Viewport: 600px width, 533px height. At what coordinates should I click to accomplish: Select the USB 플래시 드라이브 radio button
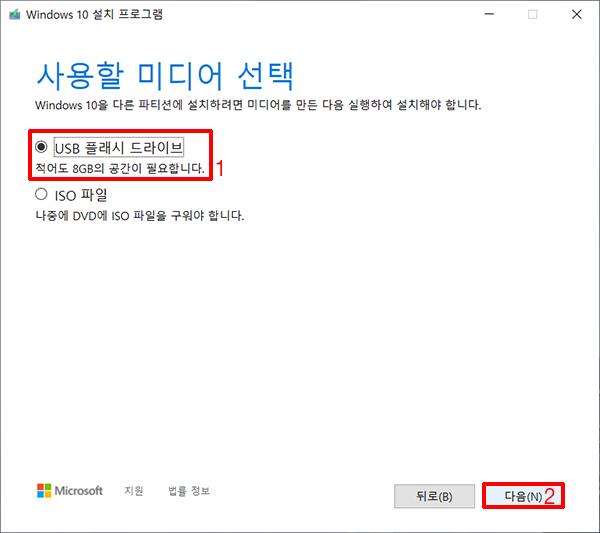tap(41, 147)
